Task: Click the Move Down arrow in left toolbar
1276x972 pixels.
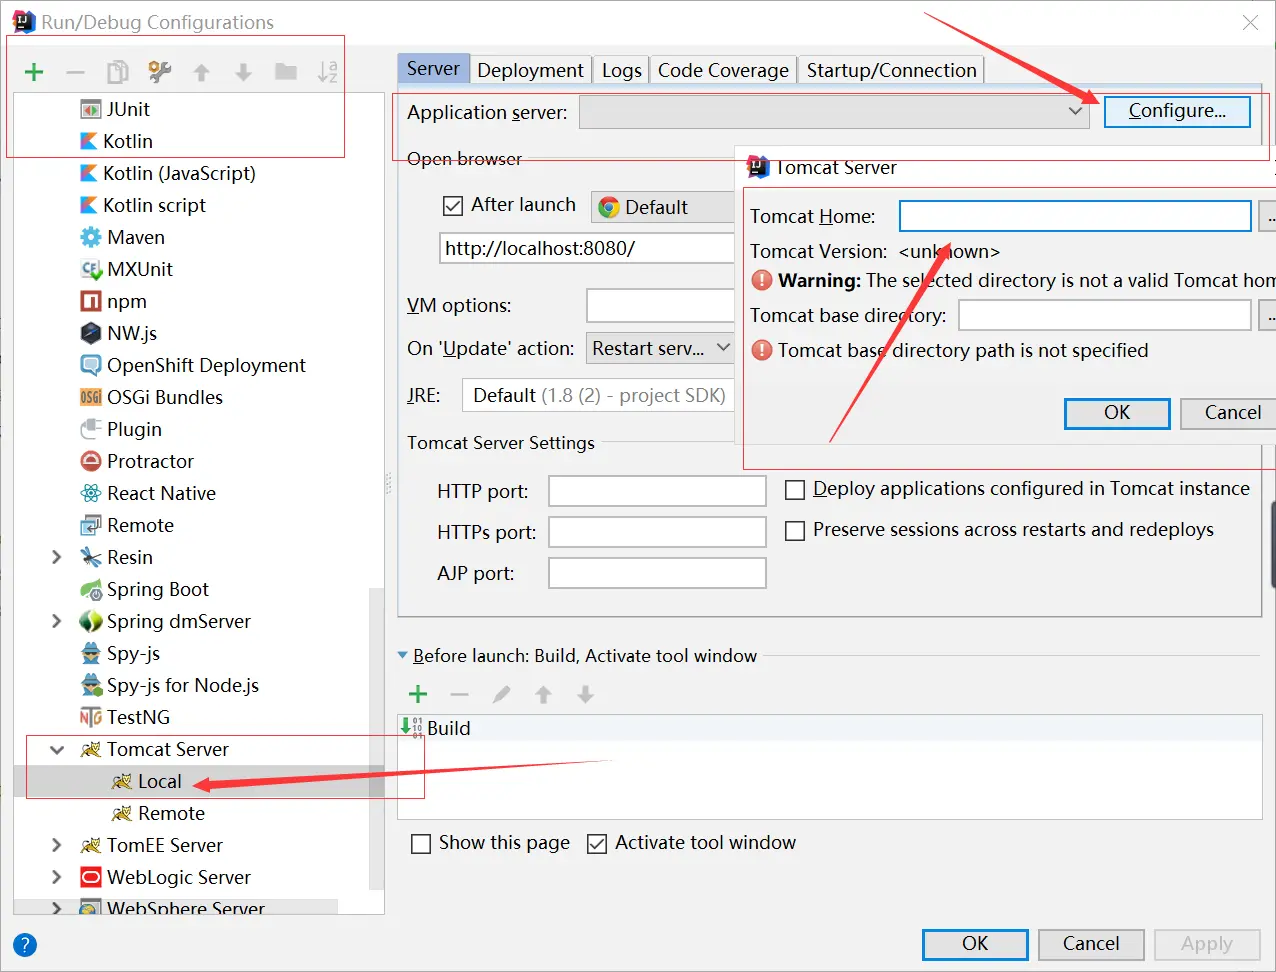Action: point(243,72)
